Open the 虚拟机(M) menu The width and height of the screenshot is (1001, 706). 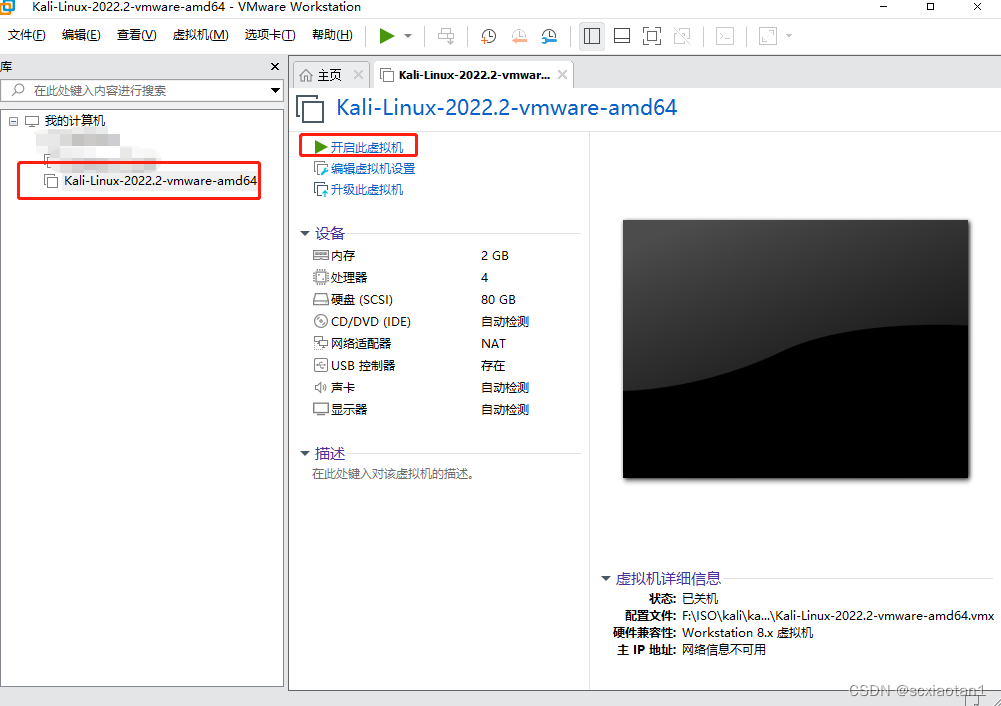coord(200,35)
